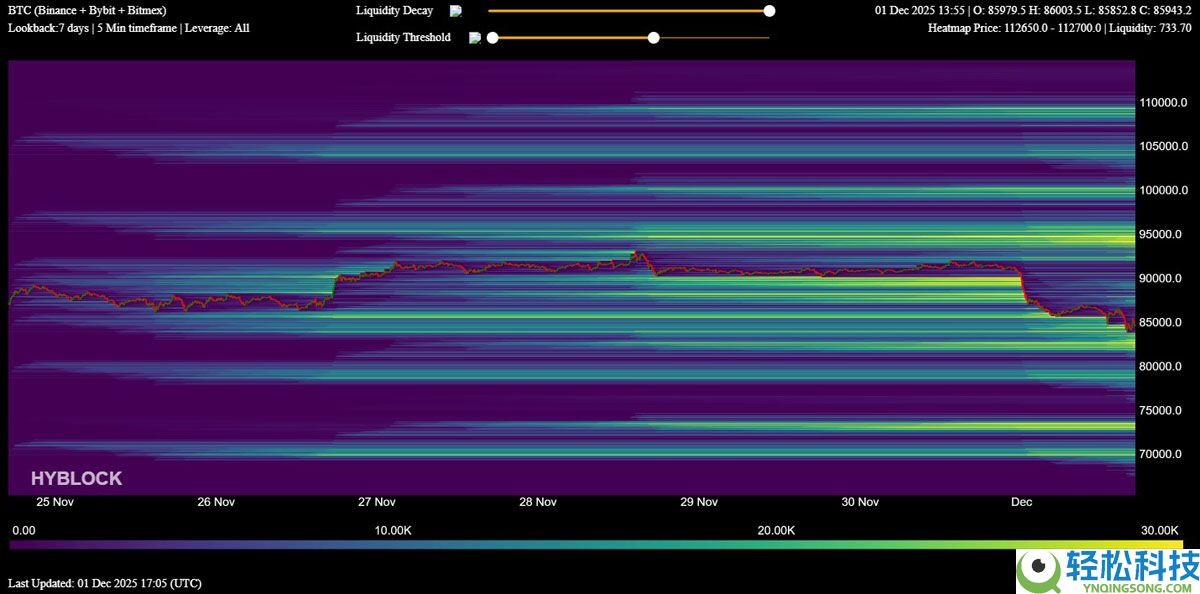The image size is (1200, 594).
Task: Click the Liquidity Threshold upper-bound handle
Action: (x=654, y=38)
